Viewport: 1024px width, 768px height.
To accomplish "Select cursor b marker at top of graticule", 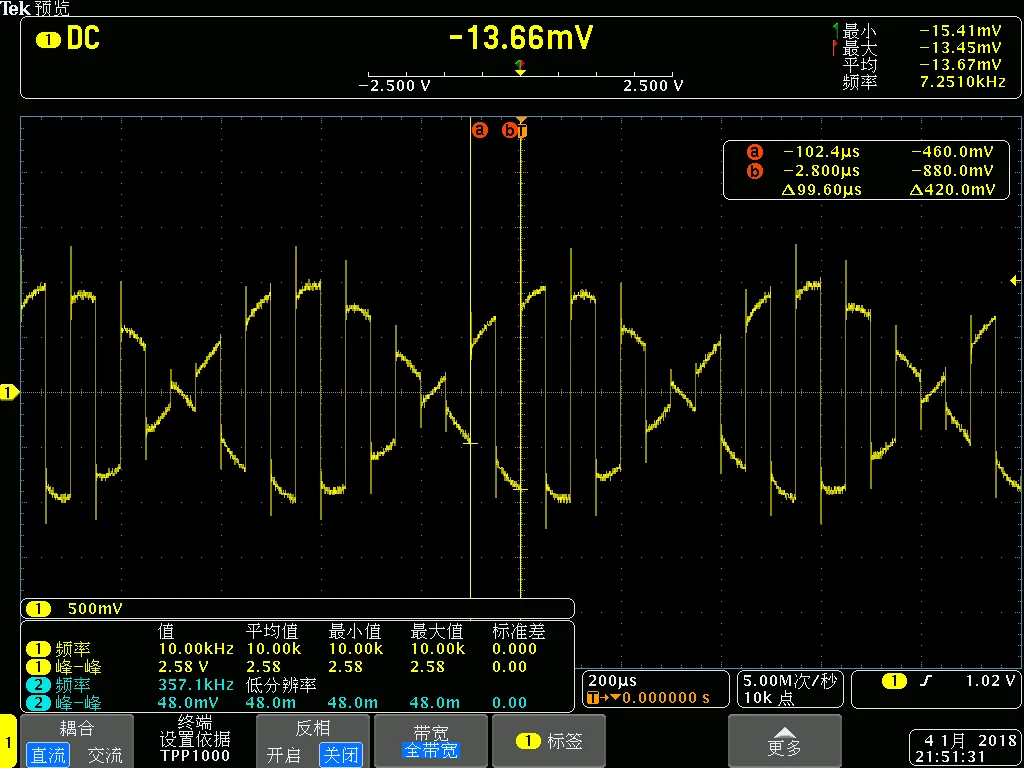I will 509,130.
